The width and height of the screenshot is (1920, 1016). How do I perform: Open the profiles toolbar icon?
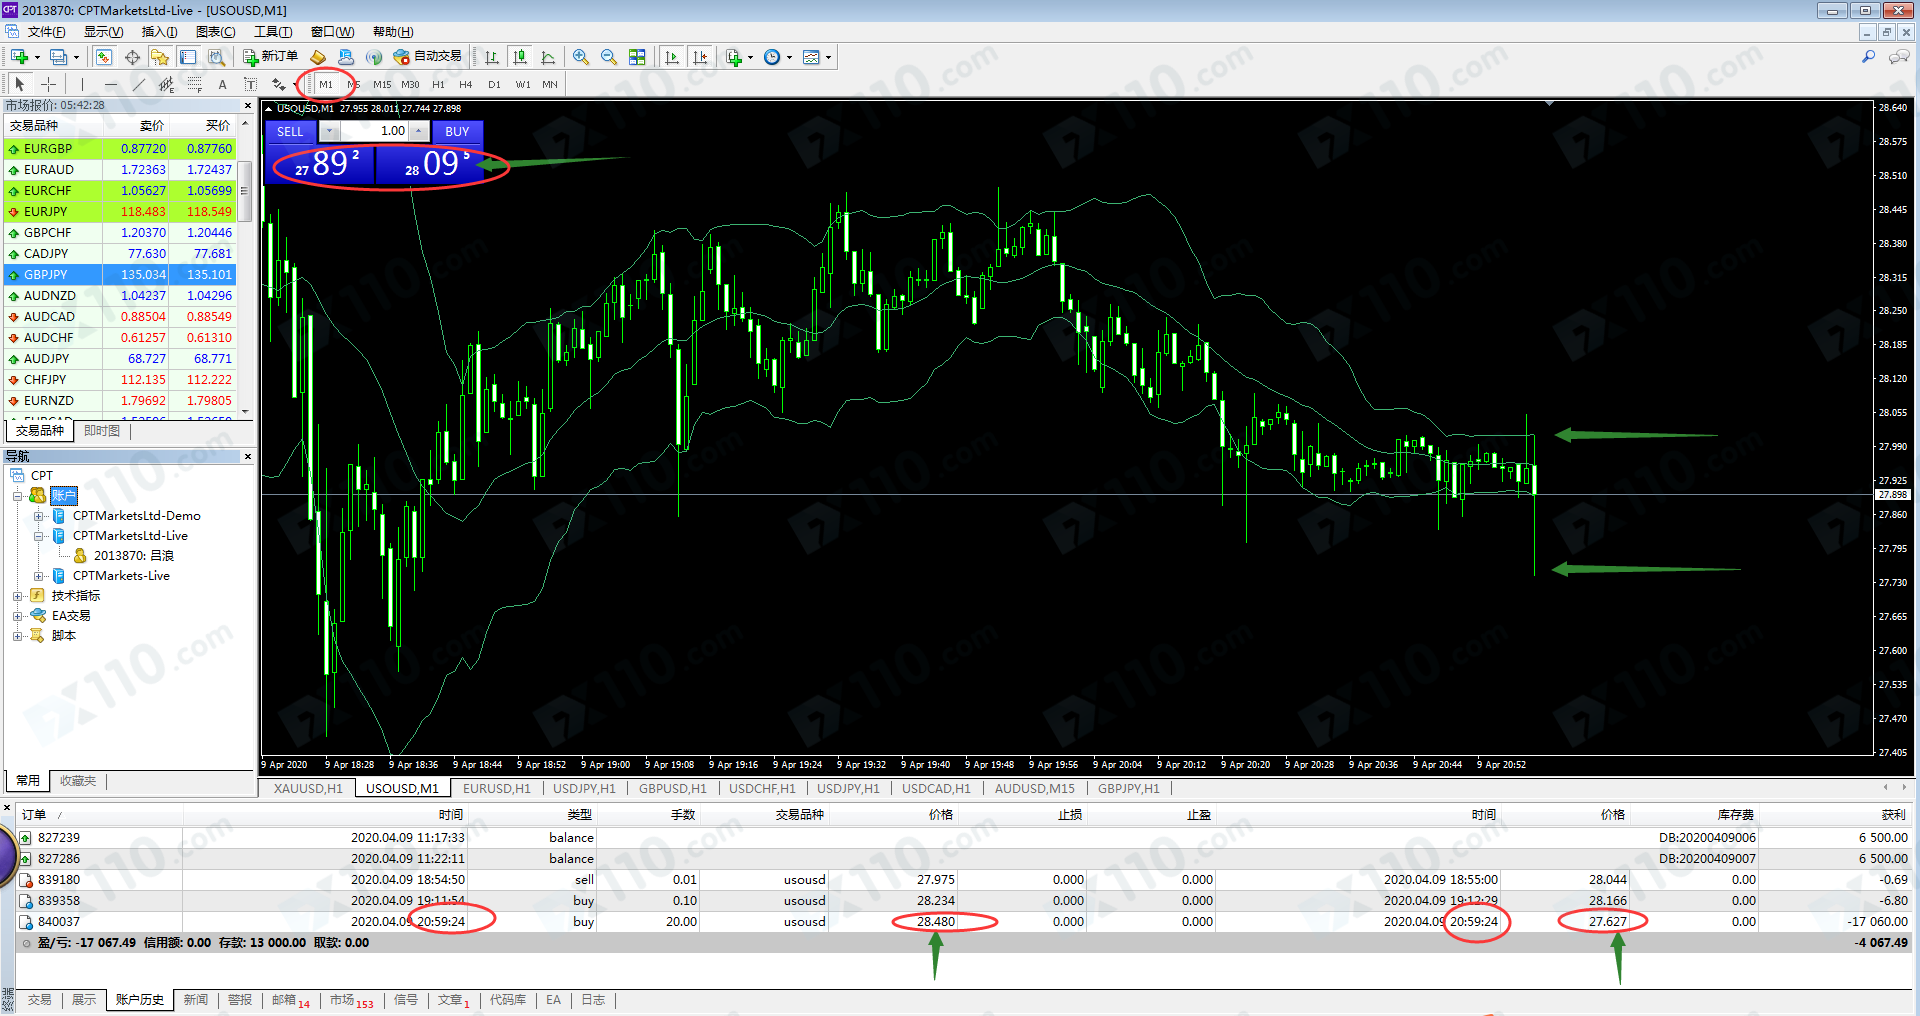click(x=59, y=57)
